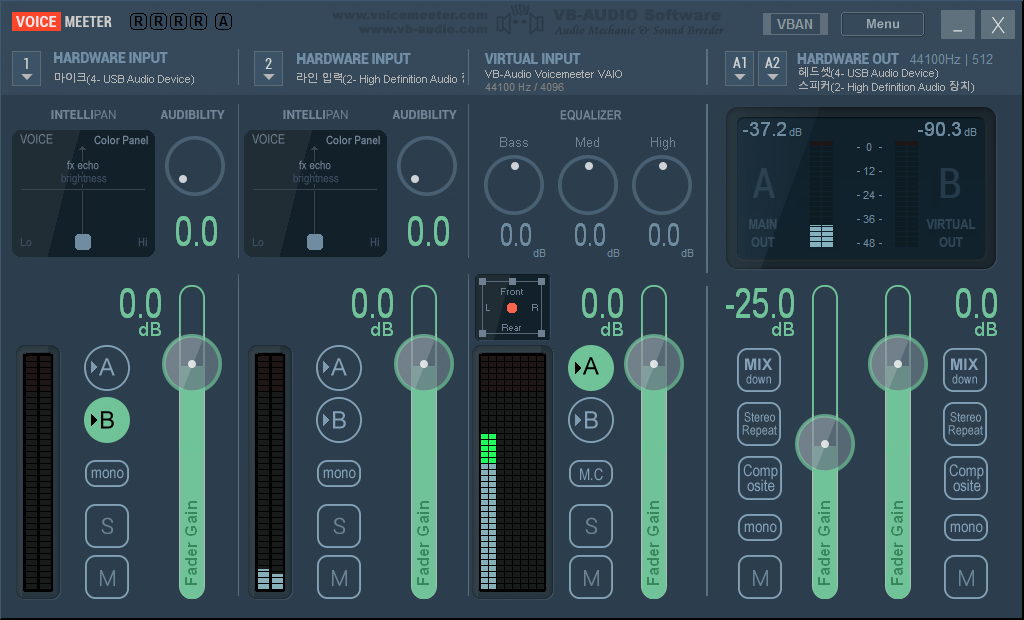Mute Hardware Input 1 strip
This screenshot has width=1024, height=620.
point(106,578)
